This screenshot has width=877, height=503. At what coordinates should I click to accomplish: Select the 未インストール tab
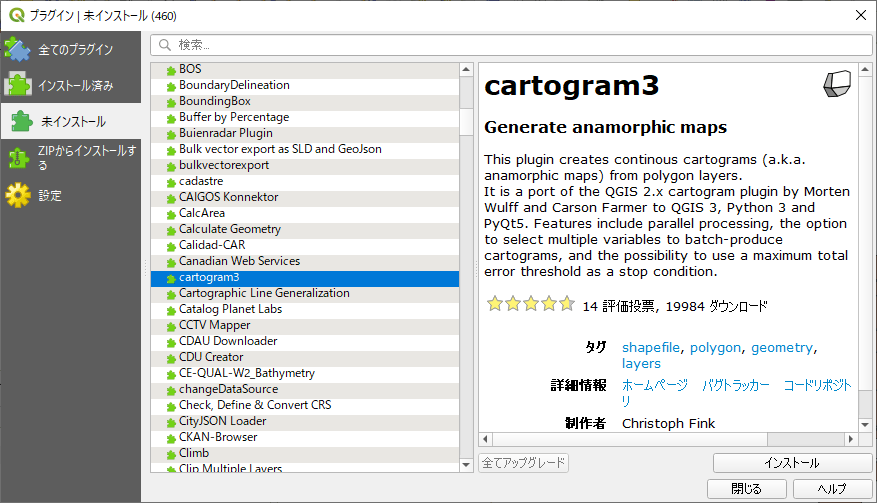coord(70,121)
